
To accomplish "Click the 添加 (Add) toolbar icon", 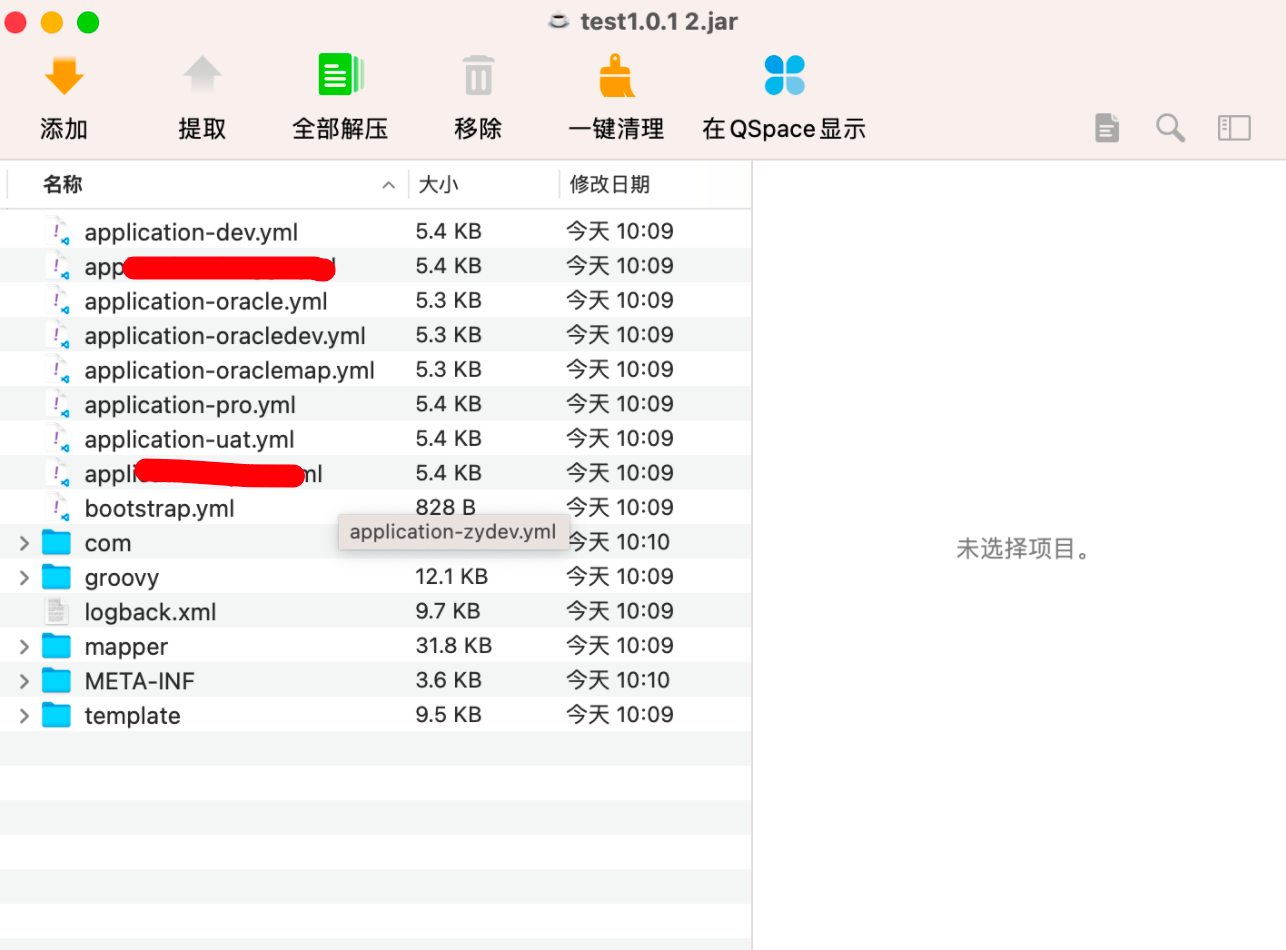I will point(64,74).
